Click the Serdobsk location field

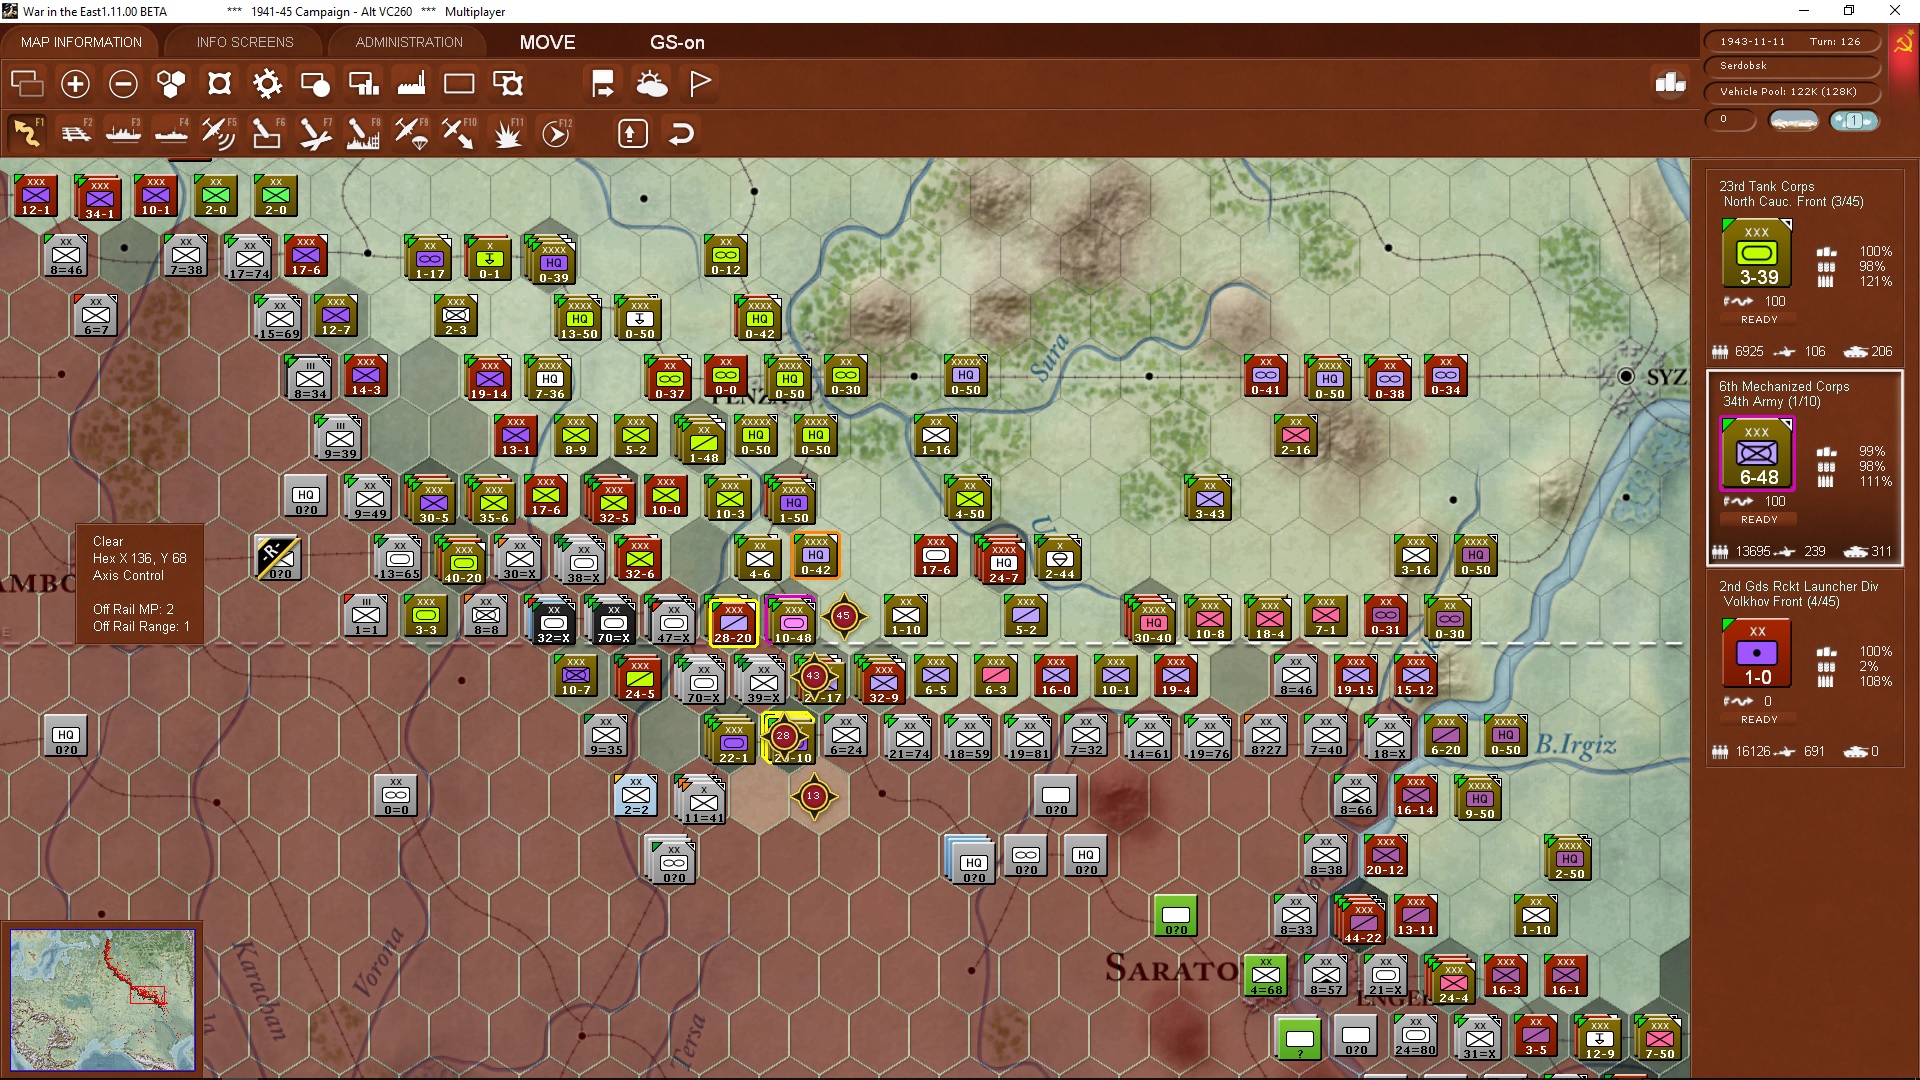coord(1791,66)
